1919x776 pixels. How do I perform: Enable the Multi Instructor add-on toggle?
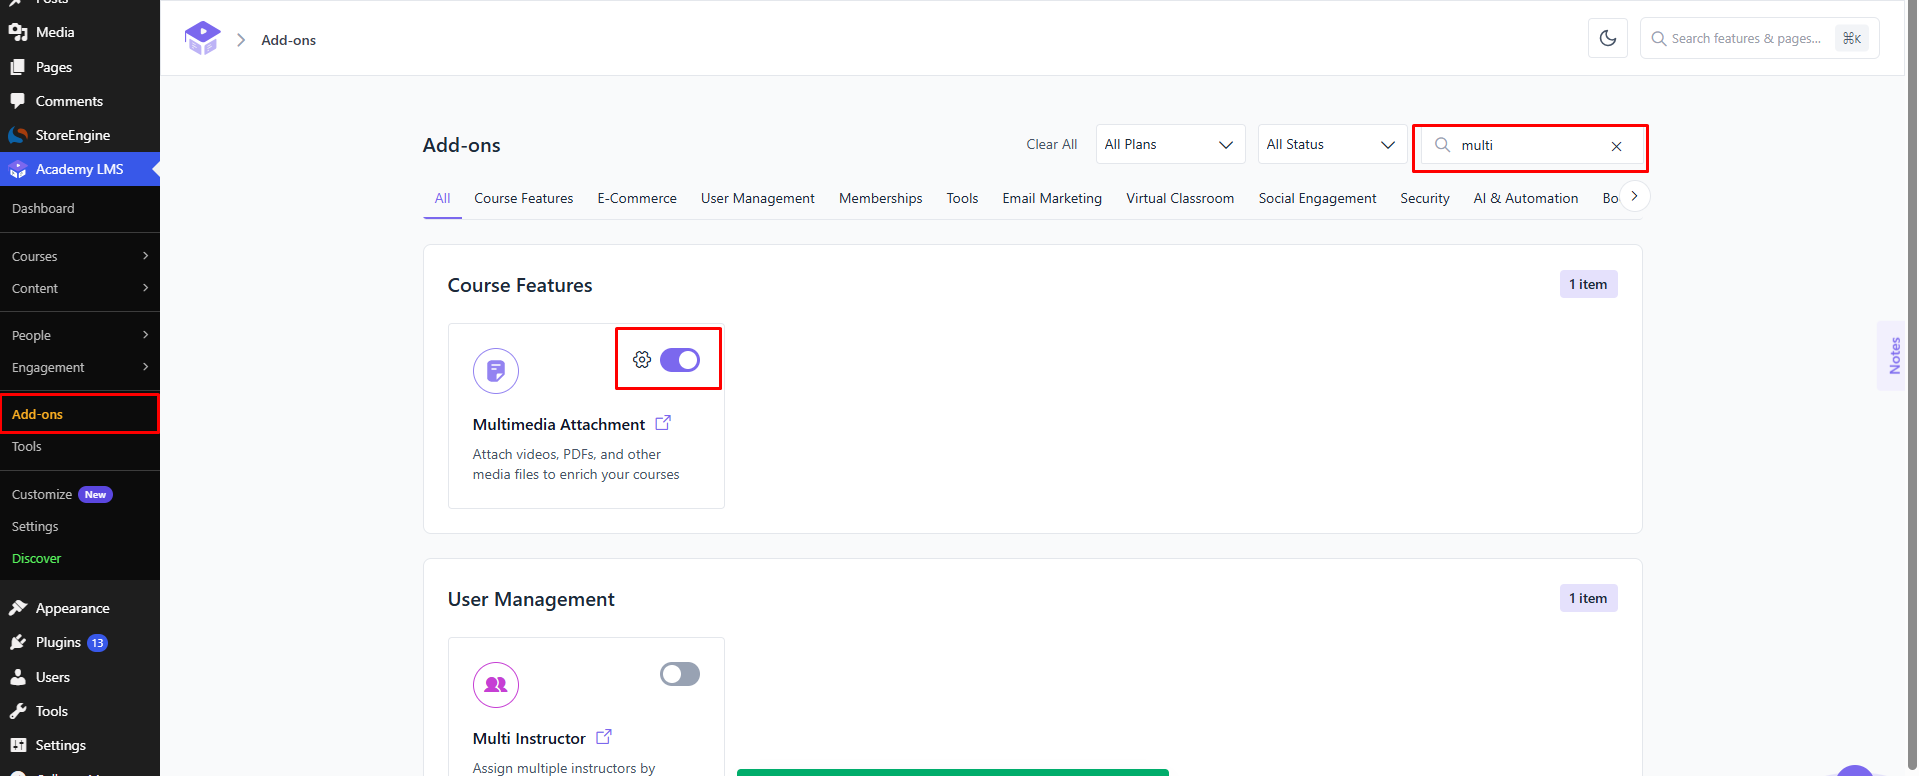(680, 674)
